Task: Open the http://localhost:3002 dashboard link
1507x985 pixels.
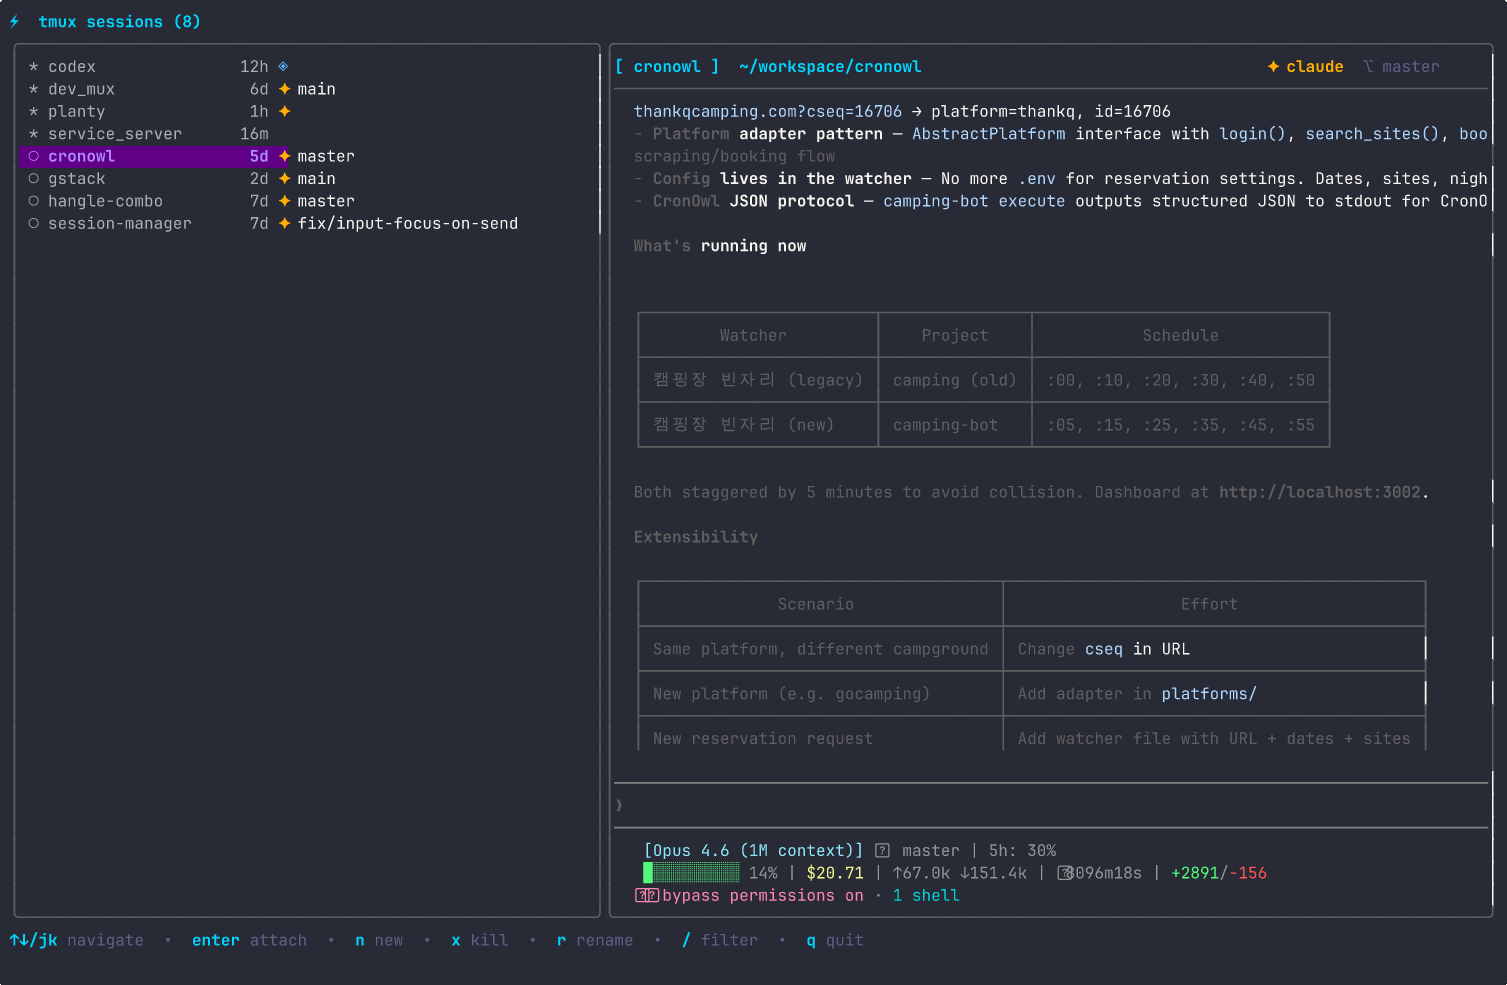Action: (1319, 492)
